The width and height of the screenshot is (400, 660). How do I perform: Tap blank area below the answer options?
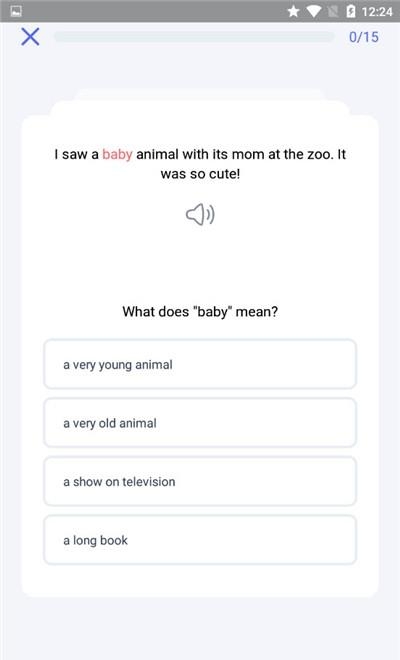pos(200,581)
